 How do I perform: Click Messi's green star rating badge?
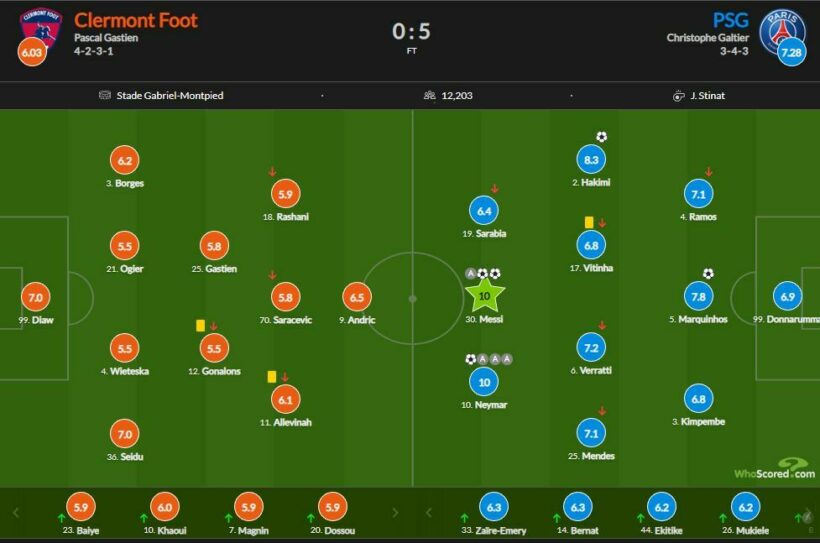pos(484,296)
